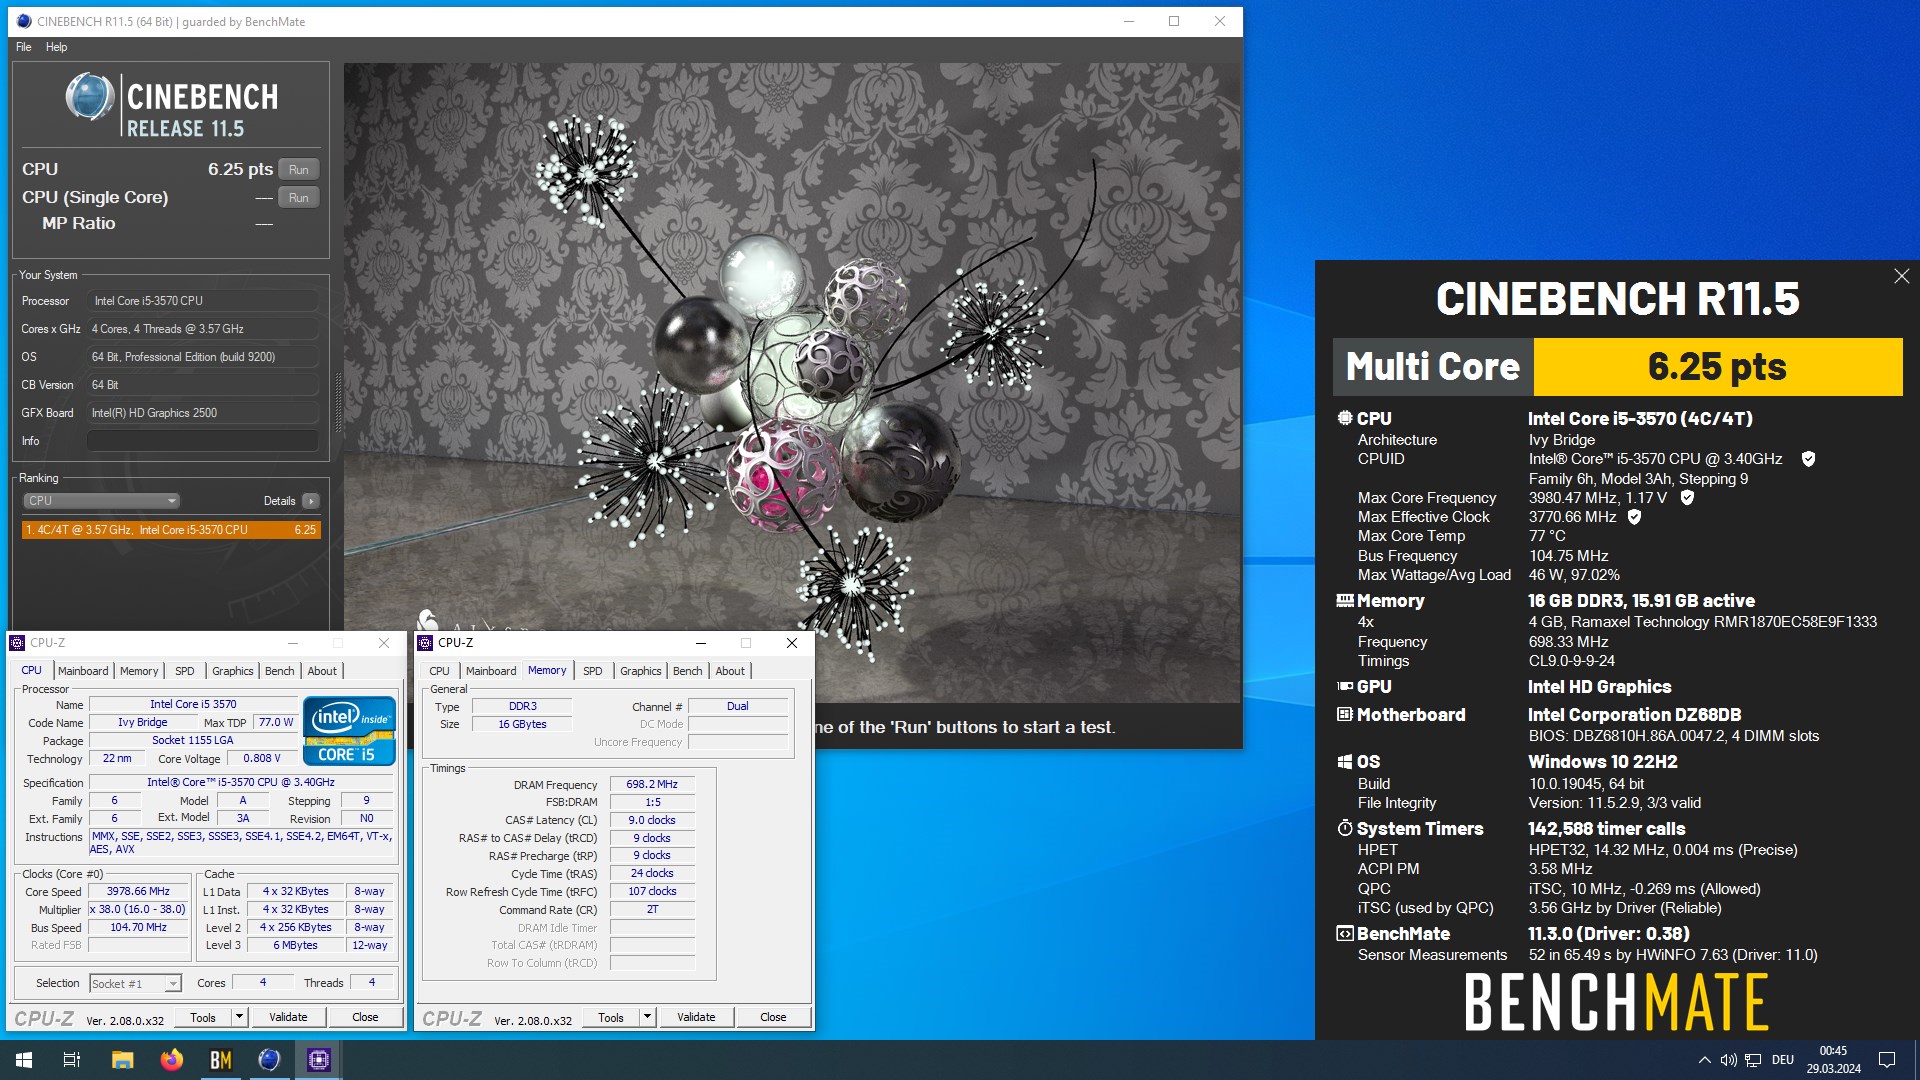Open SPD tab in left CPU-Z
Viewport: 1920px width, 1080px height.
coord(185,671)
